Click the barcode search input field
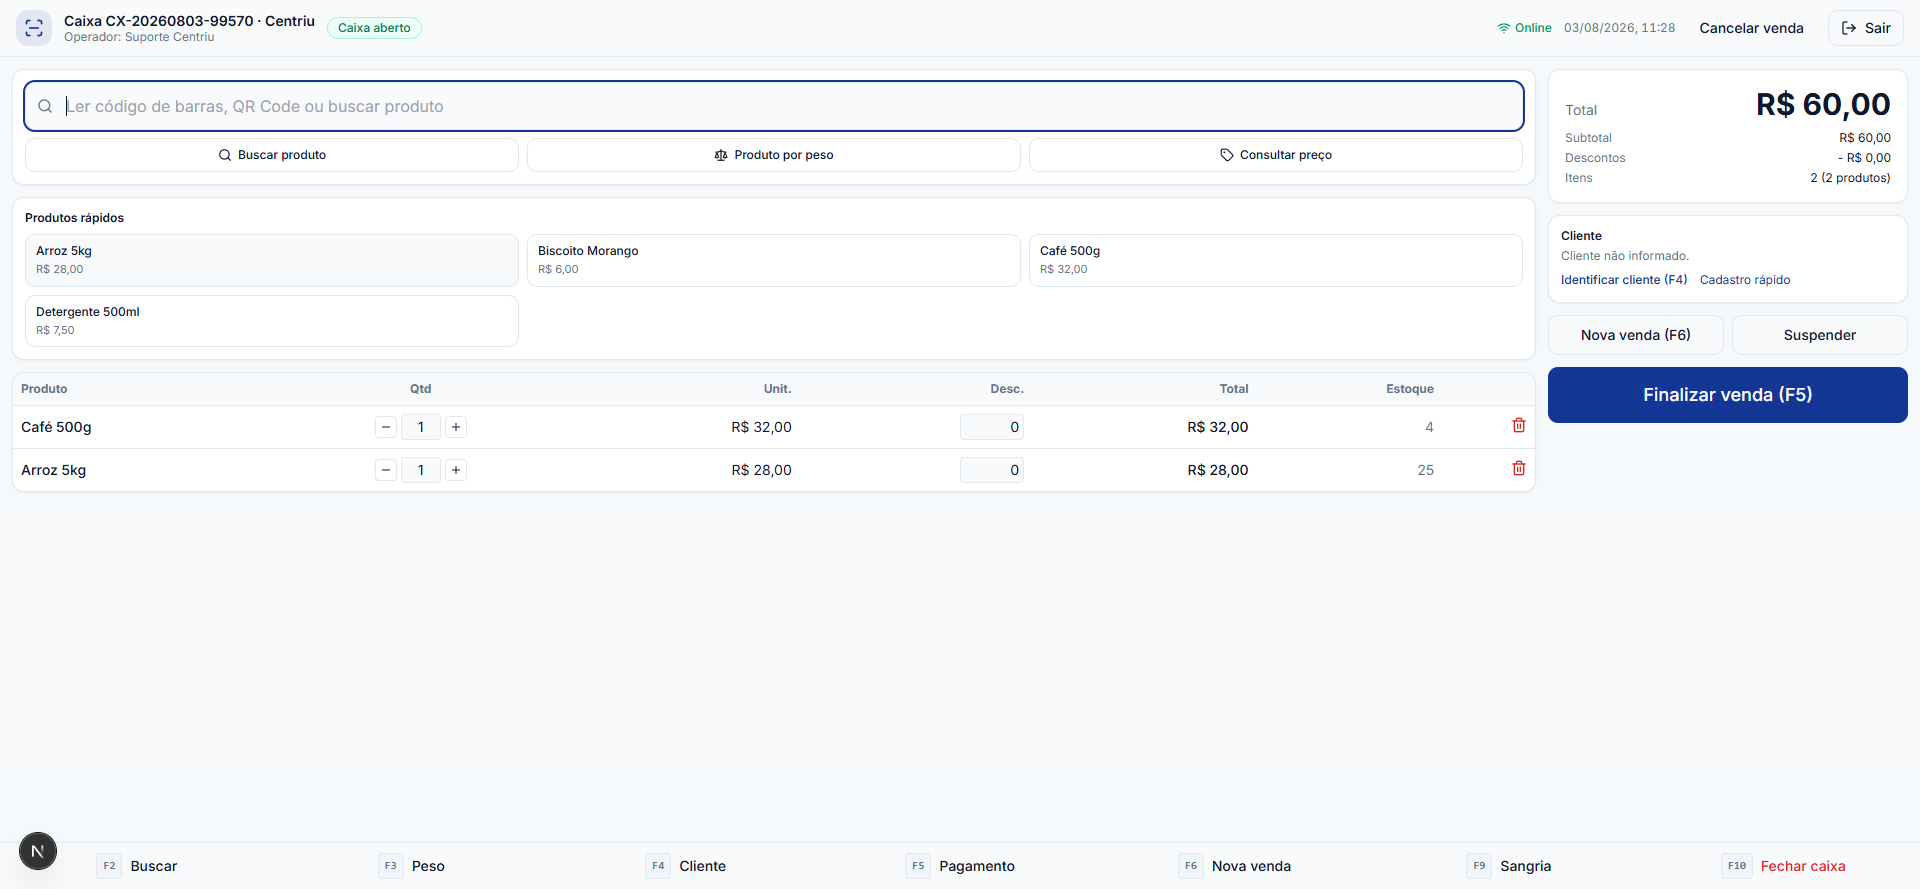The width and height of the screenshot is (1920, 889). [774, 106]
